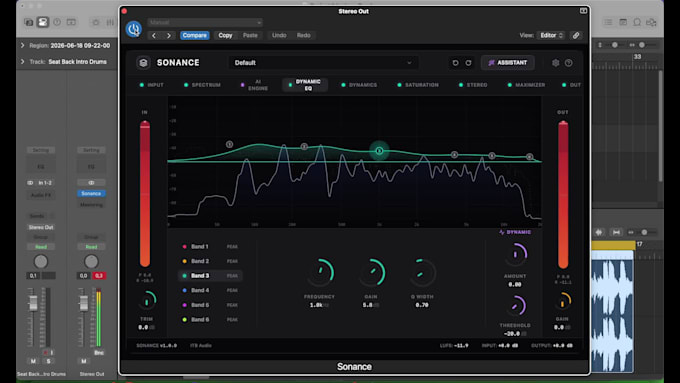This screenshot has height=383, width=680.
Task: Select the Dynamic EQ tab
Action: pos(305,85)
